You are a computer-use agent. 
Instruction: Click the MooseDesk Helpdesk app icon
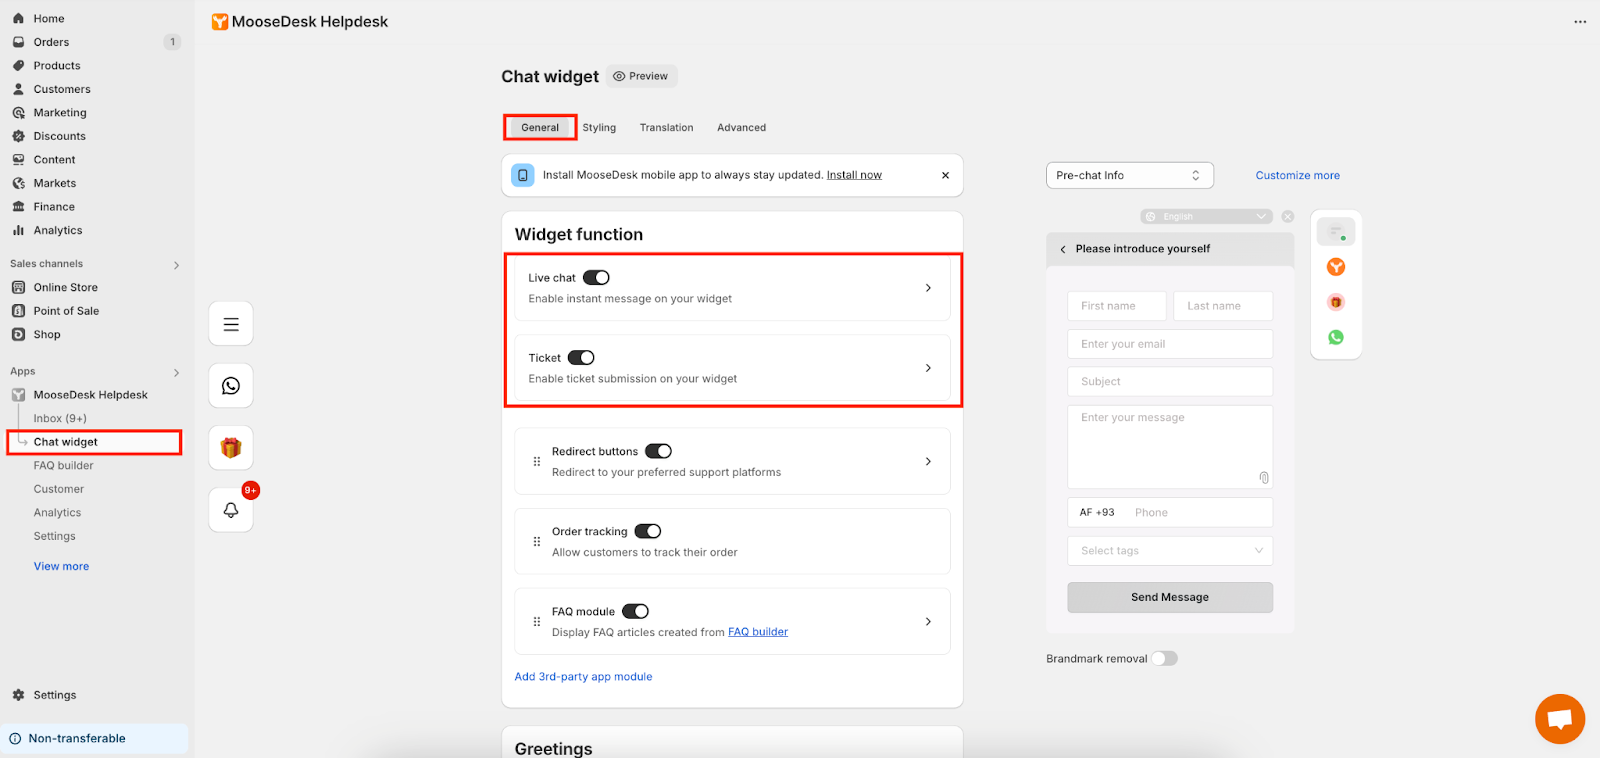tap(18, 395)
